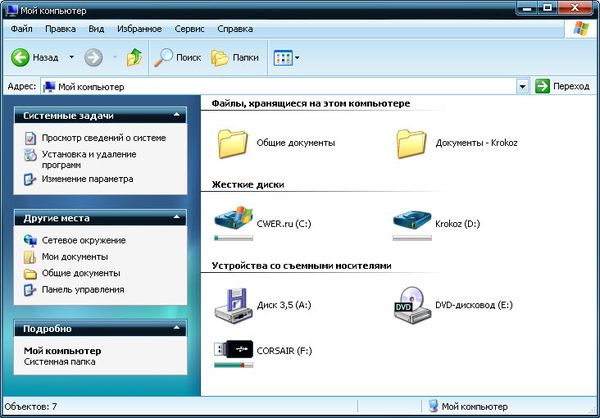
Task: Open the Общие документы folder icon
Action: 232,143
